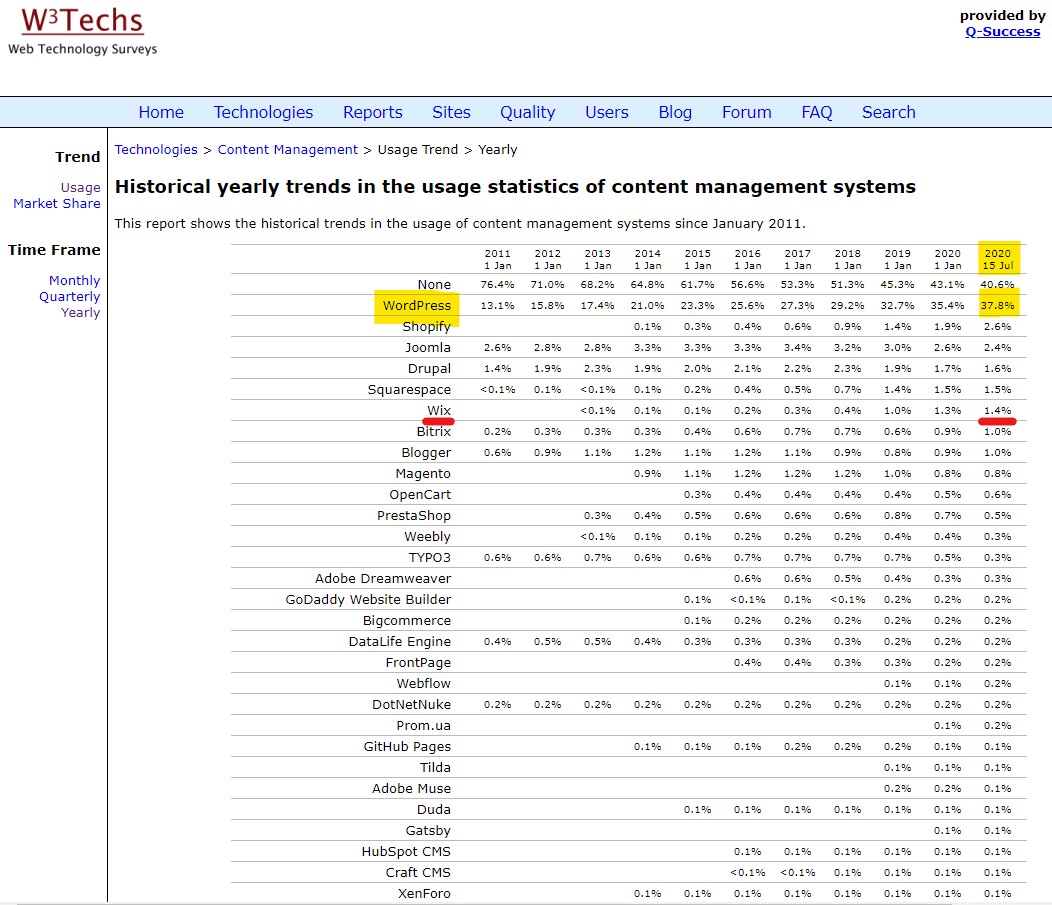
Task: Click the PrestaShop row label
Action: point(414,515)
